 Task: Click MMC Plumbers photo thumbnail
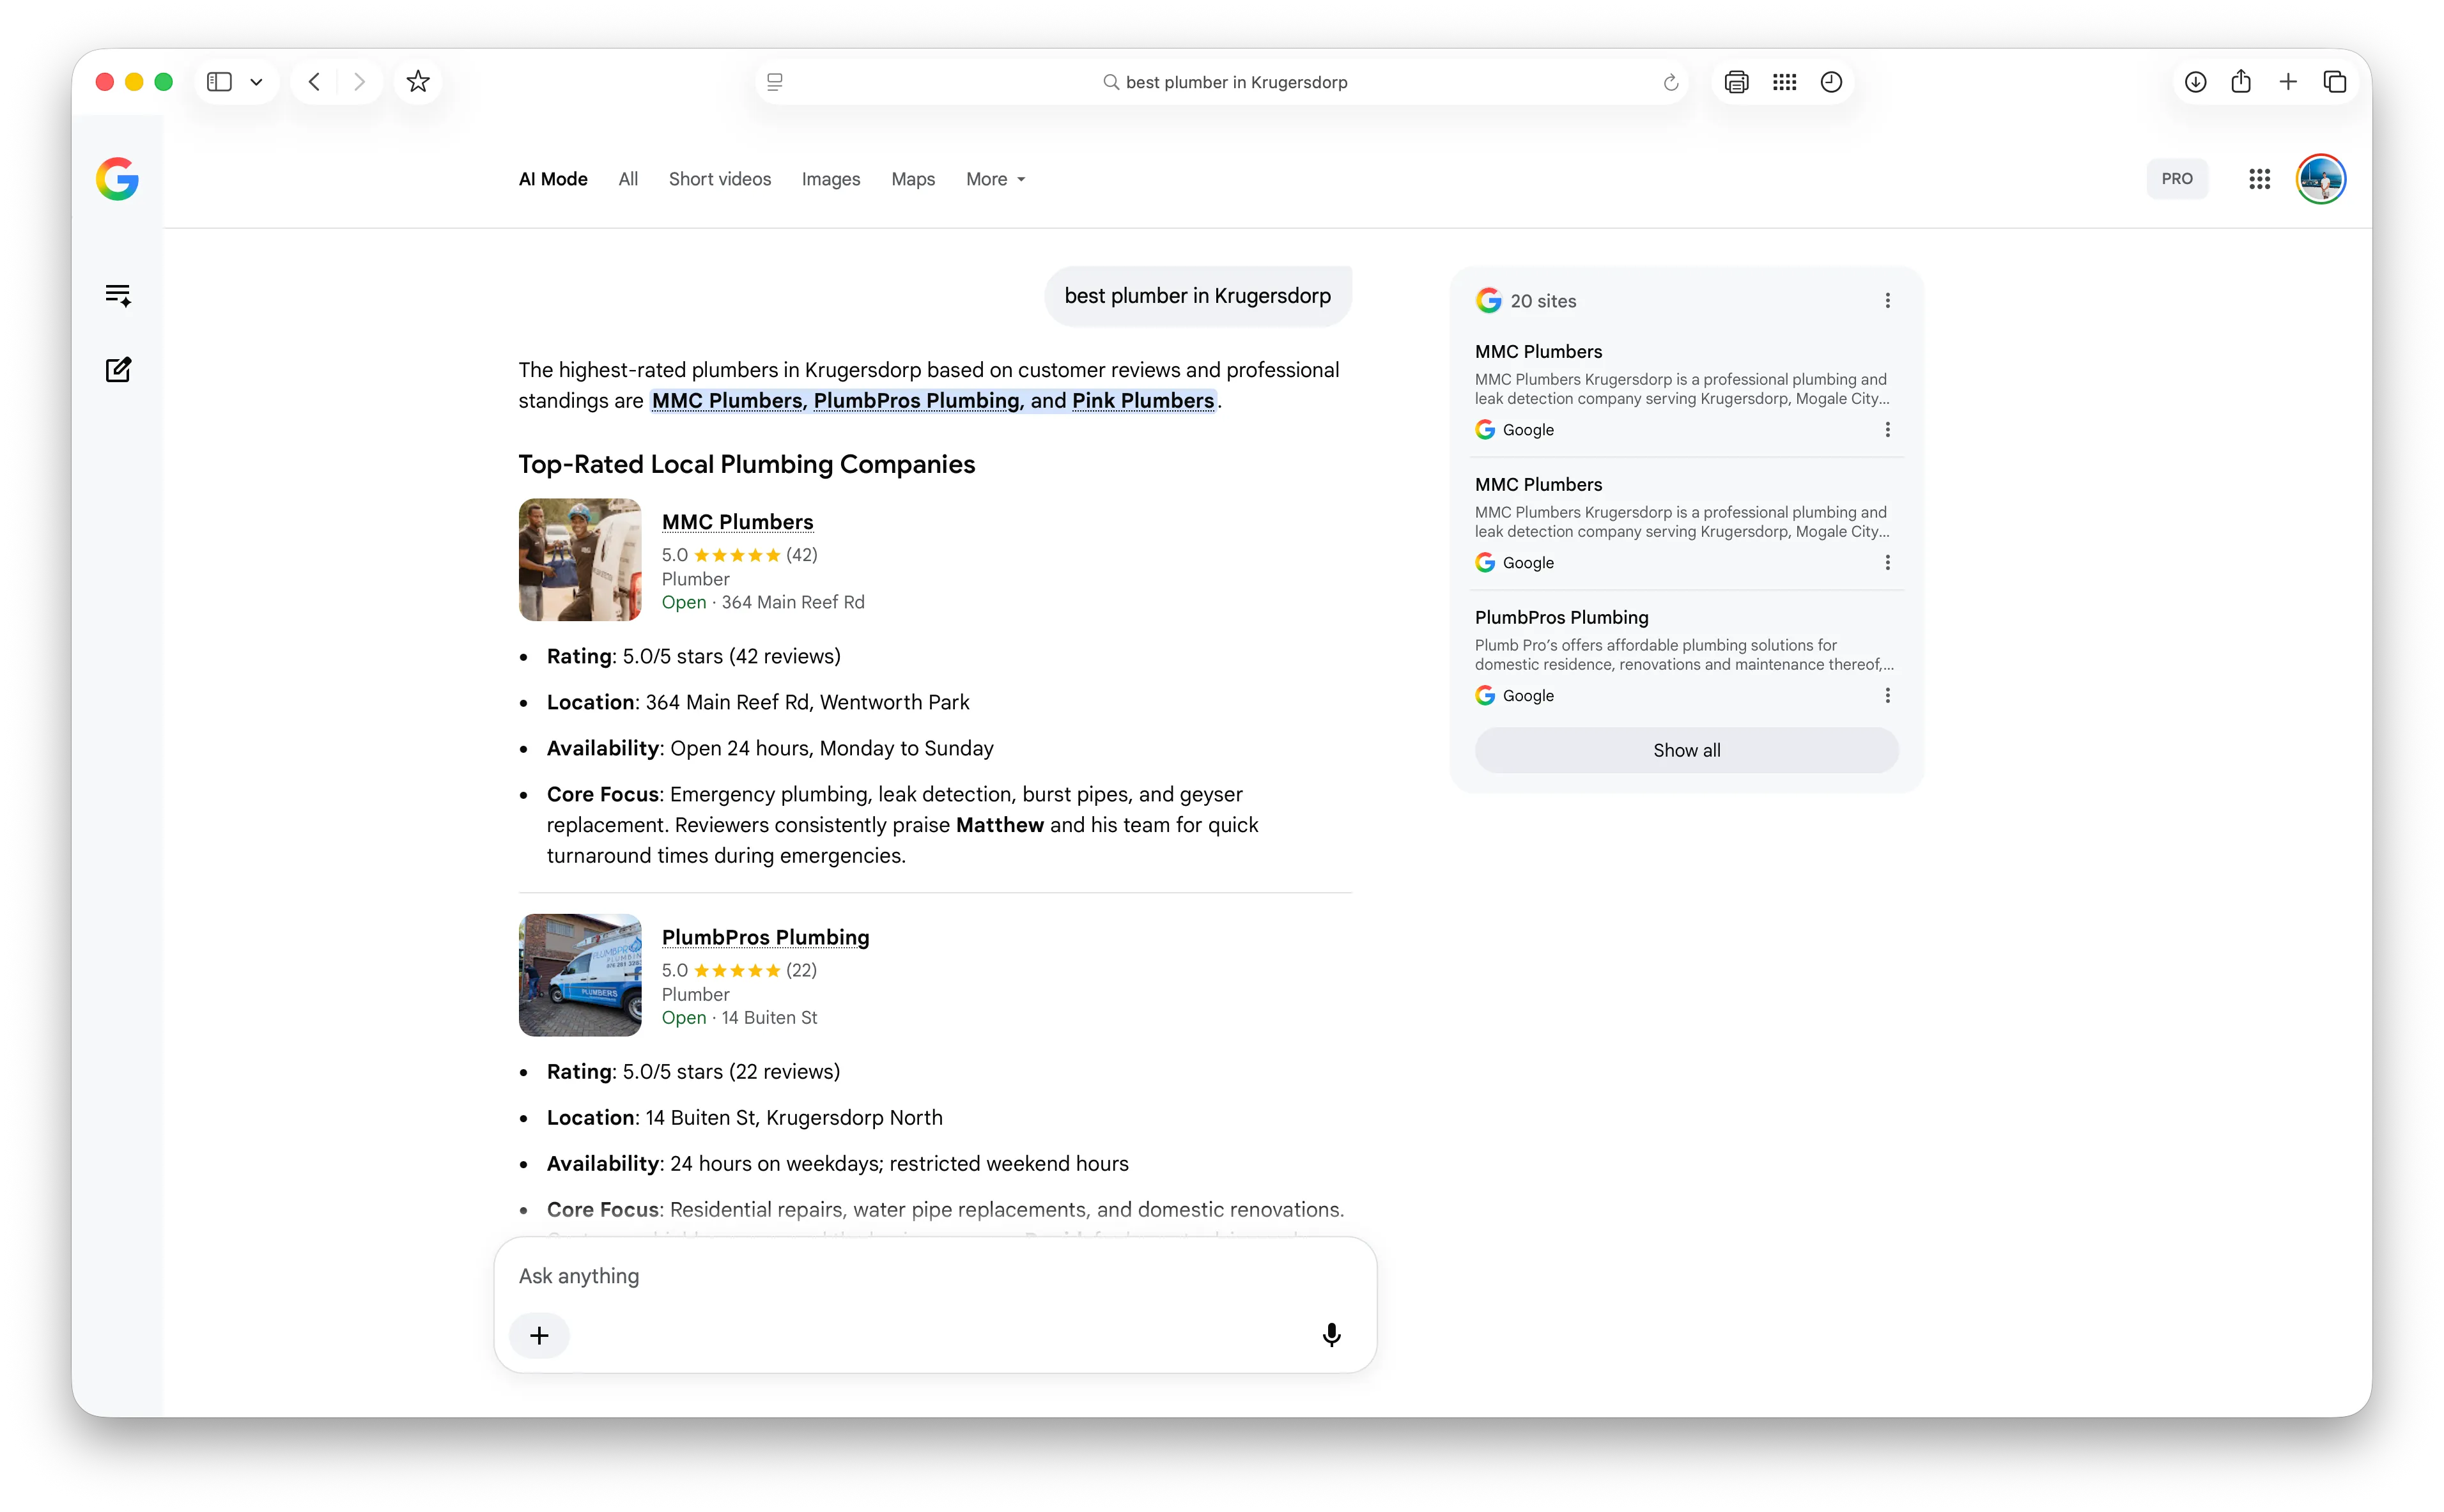[580, 560]
